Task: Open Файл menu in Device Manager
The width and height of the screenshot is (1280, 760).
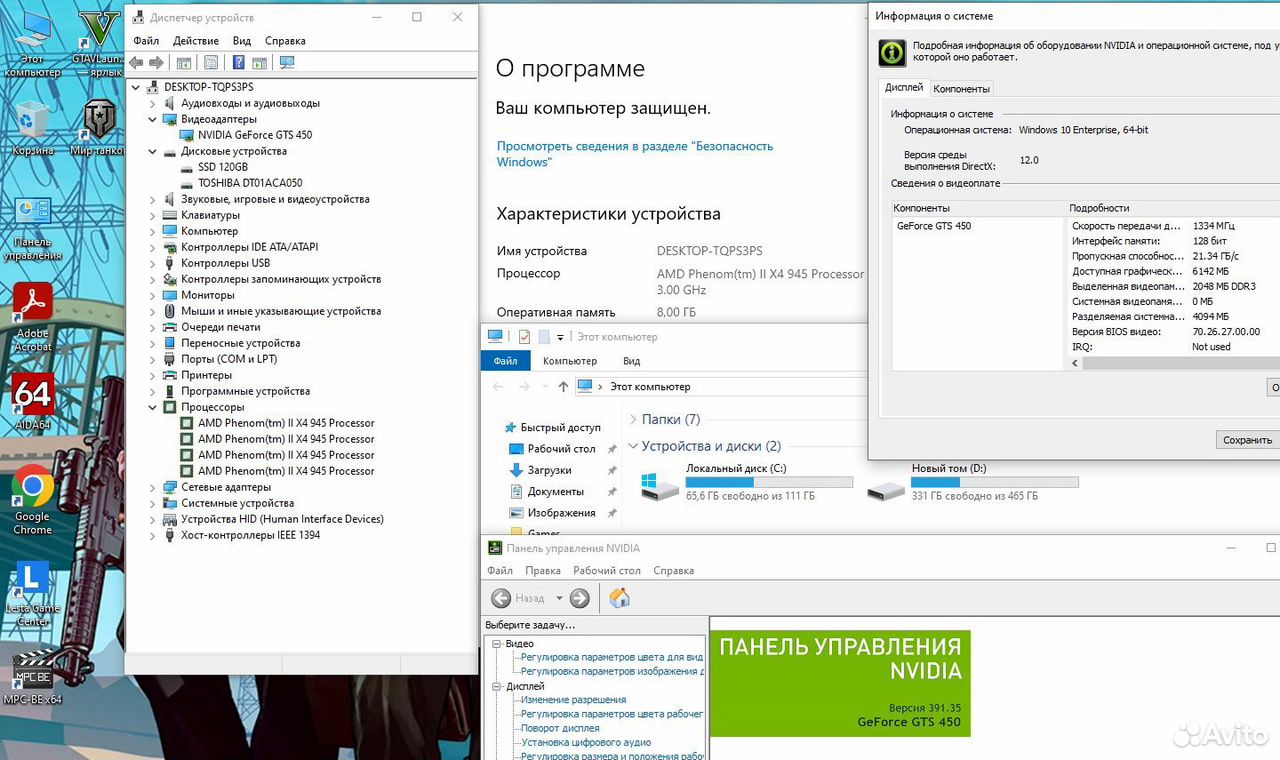Action: (x=146, y=41)
